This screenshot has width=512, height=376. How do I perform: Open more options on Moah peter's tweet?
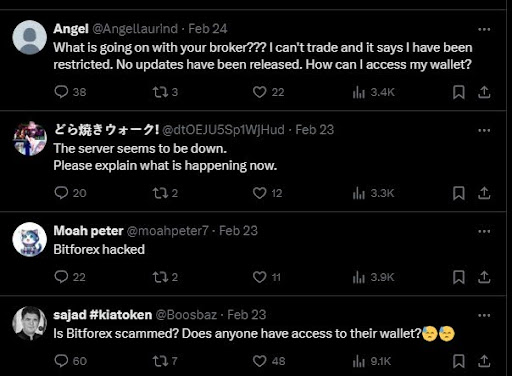(484, 231)
